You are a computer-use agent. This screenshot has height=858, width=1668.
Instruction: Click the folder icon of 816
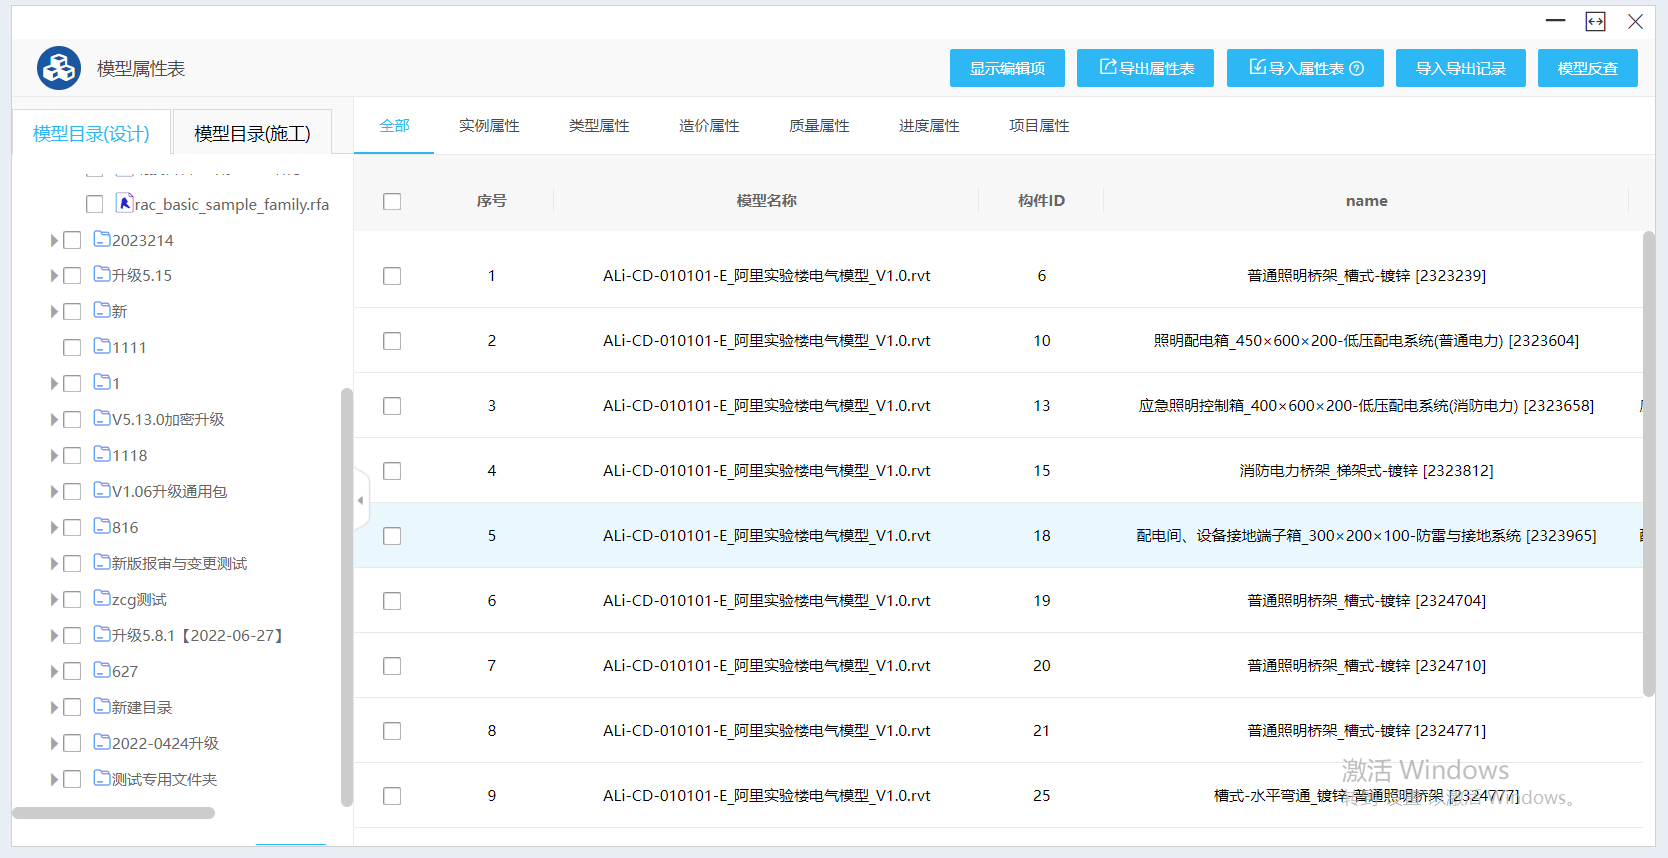102,526
